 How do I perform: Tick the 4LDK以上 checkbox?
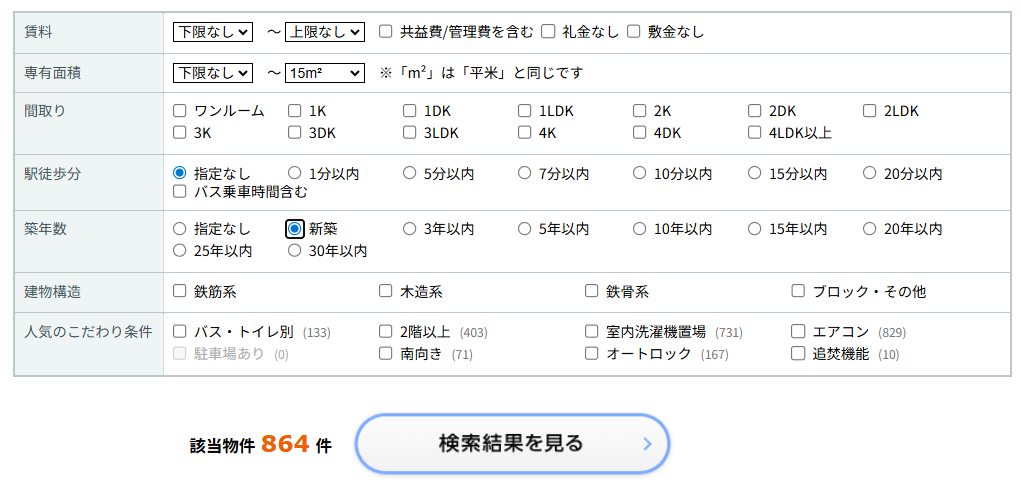[x=755, y=132]
